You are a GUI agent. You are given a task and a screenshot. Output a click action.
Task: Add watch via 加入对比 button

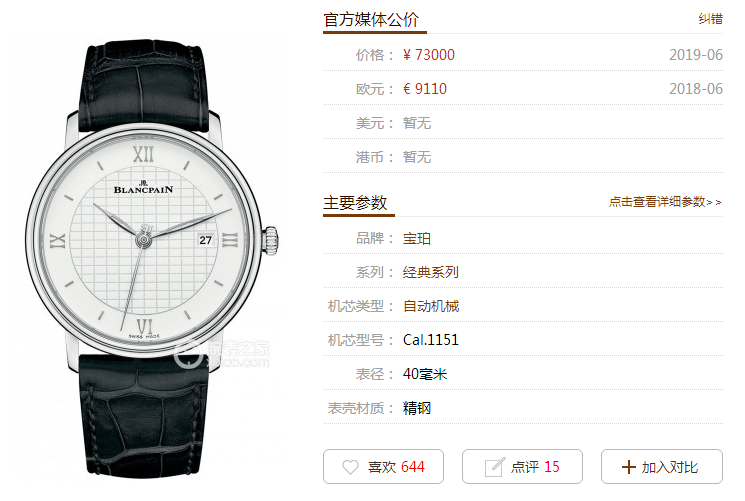click(x=662, y=466)
